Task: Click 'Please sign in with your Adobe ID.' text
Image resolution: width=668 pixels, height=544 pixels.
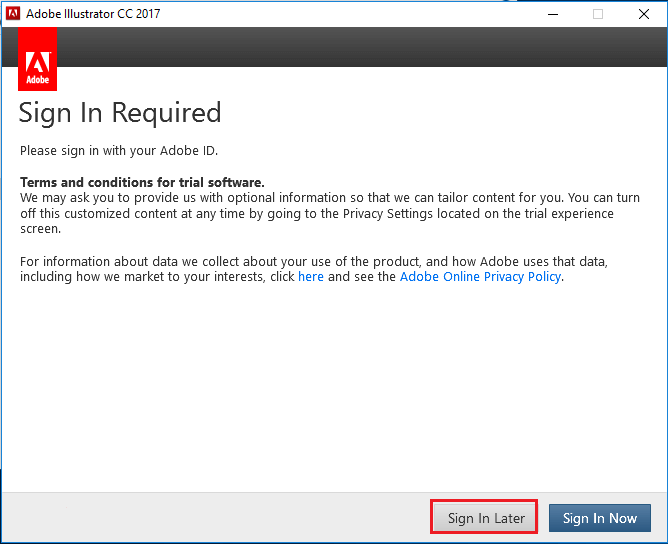Action: 119,151
